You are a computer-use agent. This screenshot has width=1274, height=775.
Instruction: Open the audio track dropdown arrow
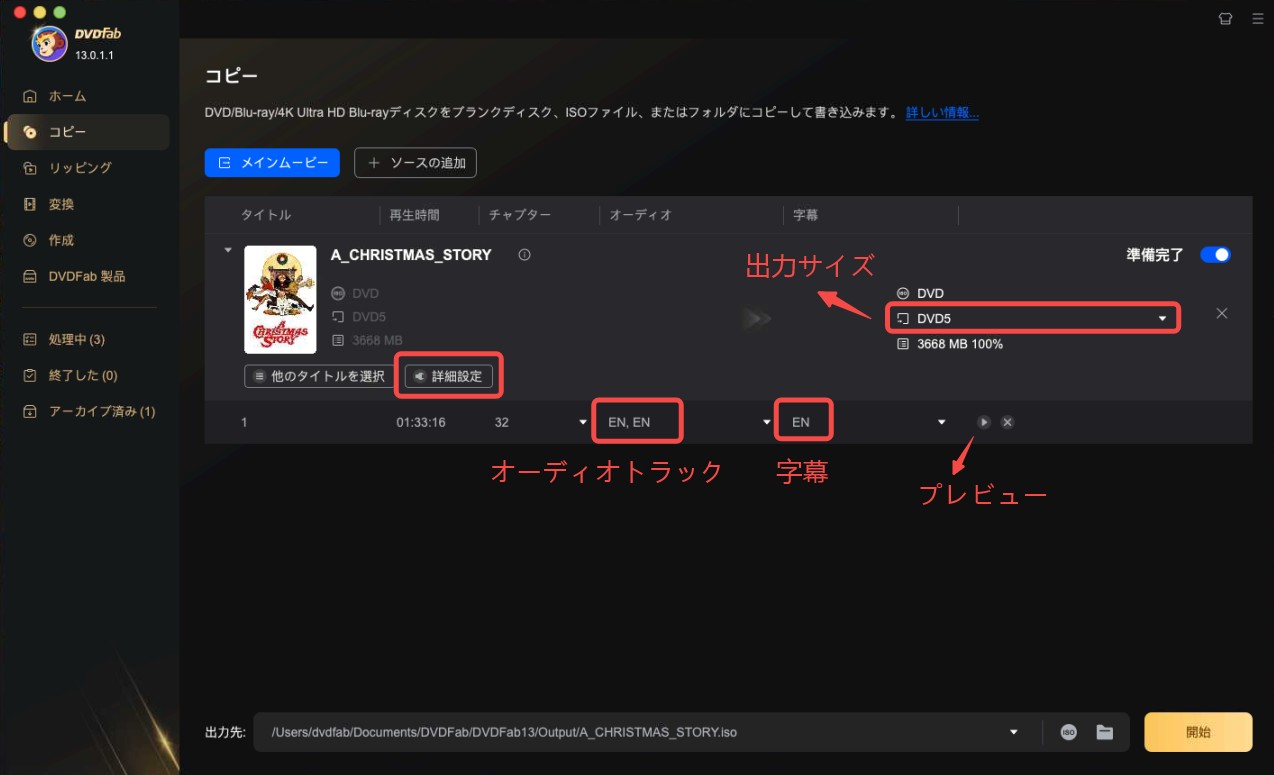point(767,422)
